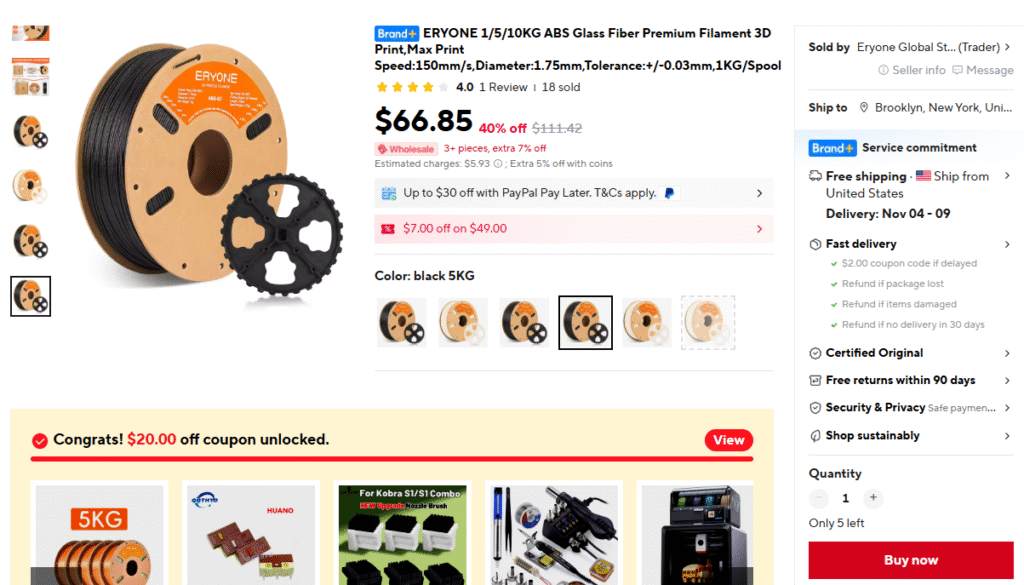Viewport: 1024px width, 585px height.
Task: Expand the Fast delivery details
Action: coord(910,244)
